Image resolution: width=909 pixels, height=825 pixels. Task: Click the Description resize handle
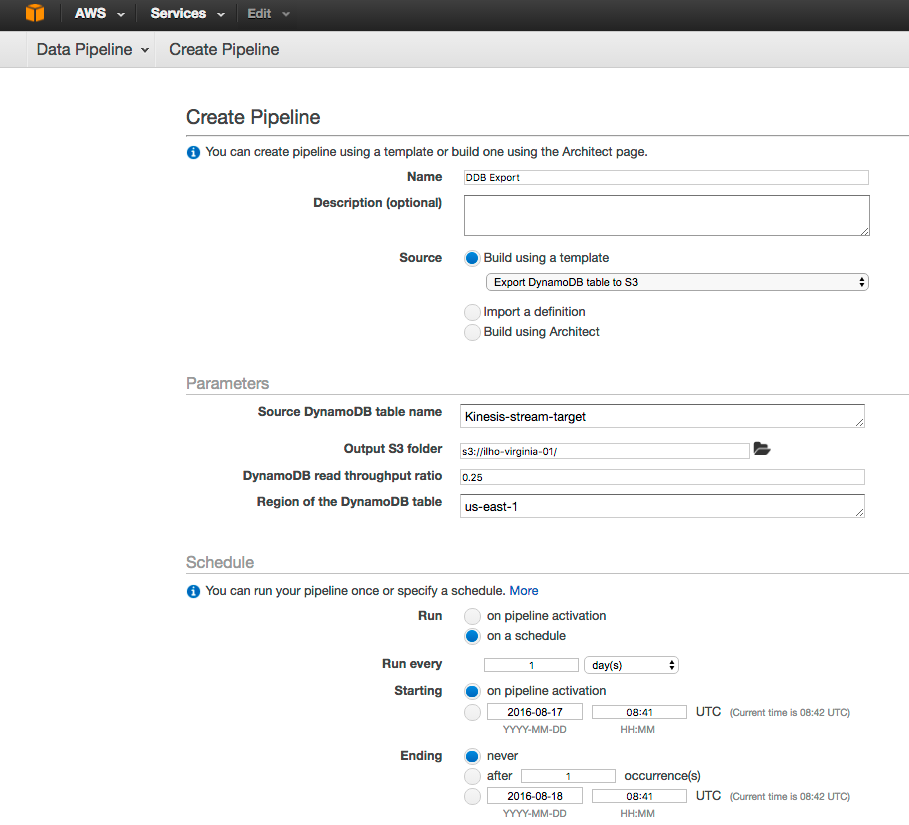pyautogui.click(x=864, y=231)
